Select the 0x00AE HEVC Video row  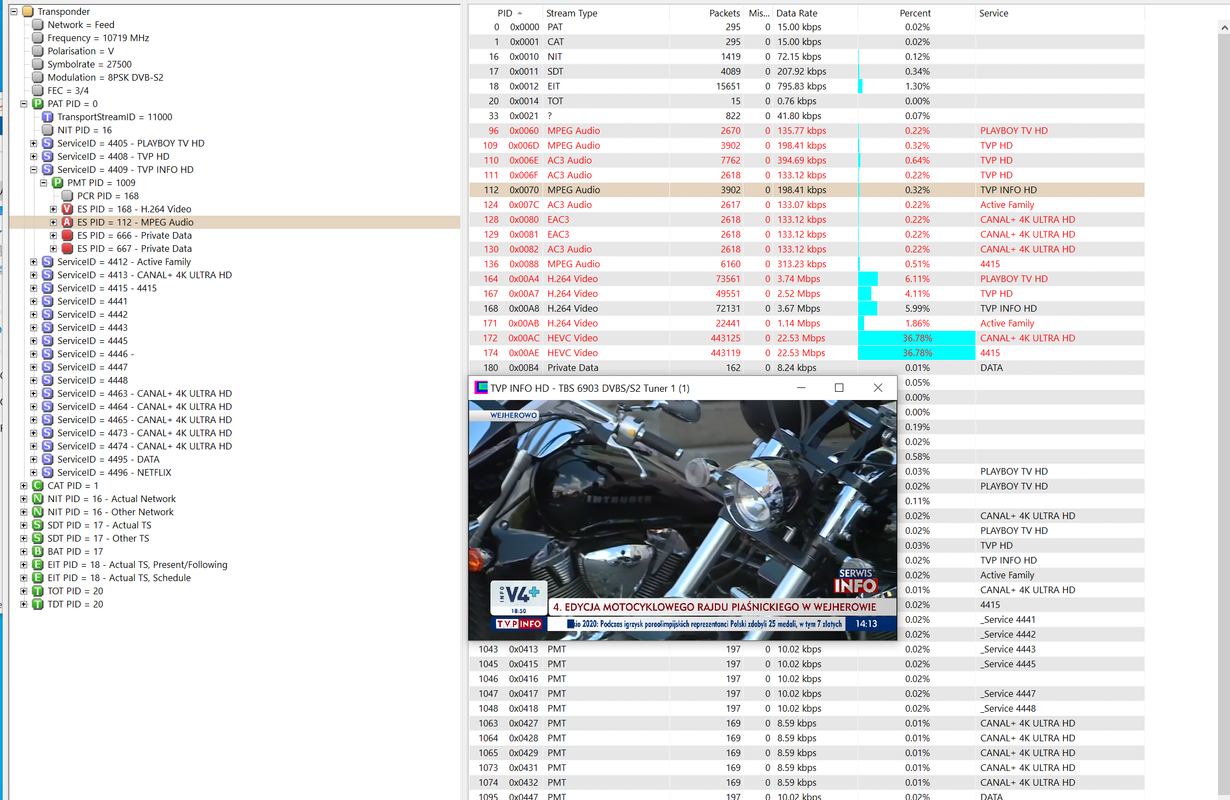coord(806,353)
